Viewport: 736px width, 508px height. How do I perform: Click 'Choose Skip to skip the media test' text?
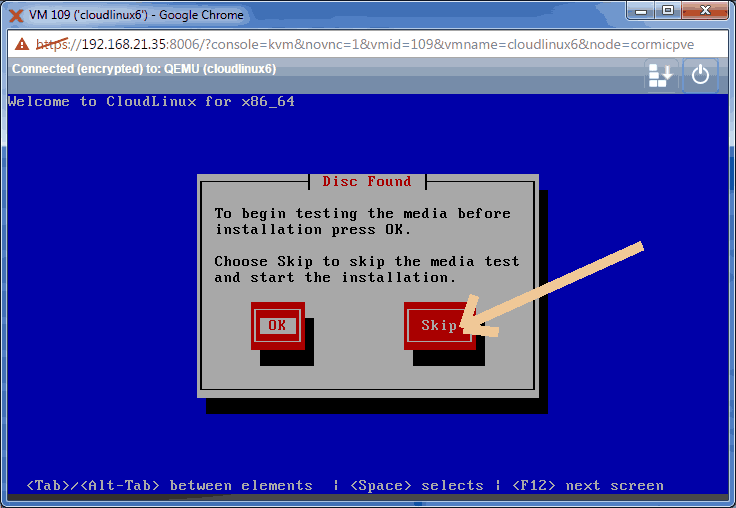367,262
